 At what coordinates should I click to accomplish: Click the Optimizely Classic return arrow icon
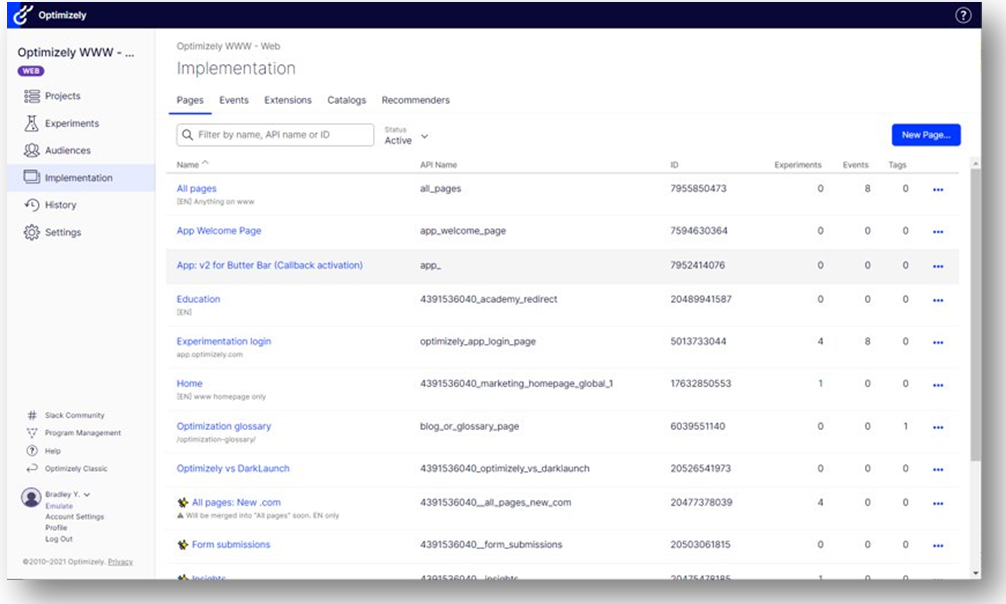click(x=32, y=469)
